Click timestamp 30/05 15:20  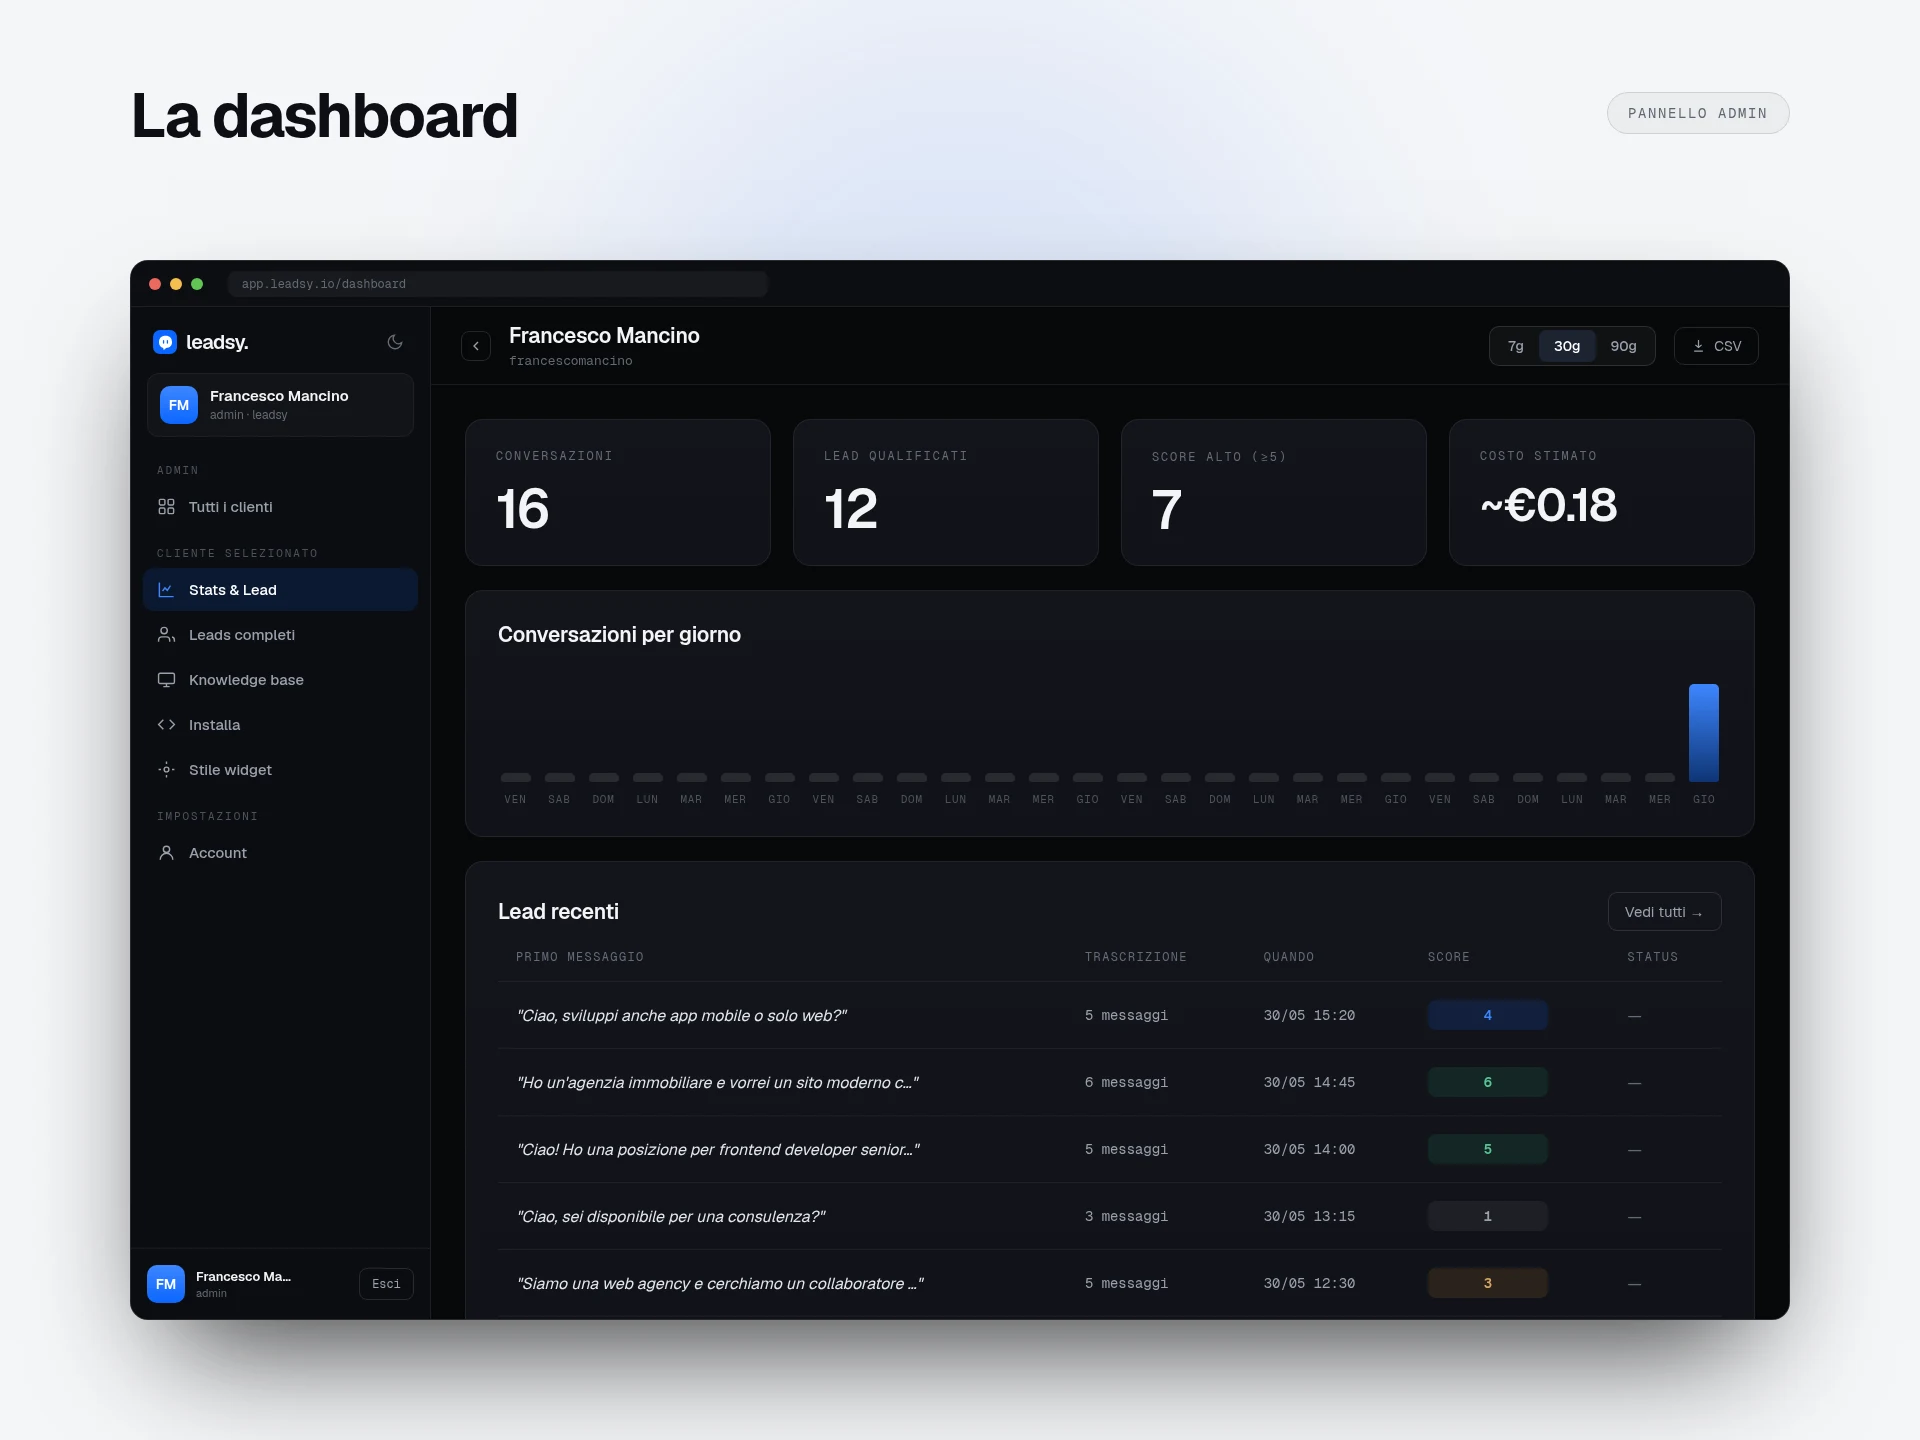click(1309, 1015)
